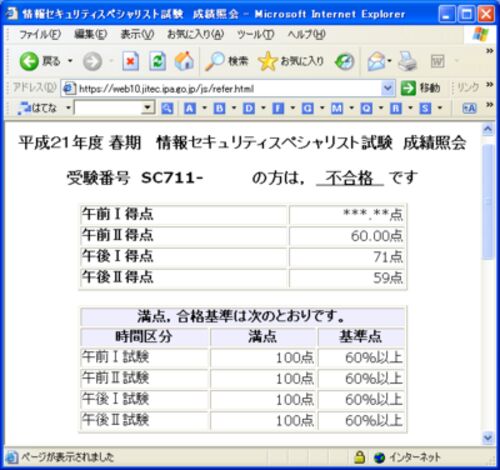The width and height of the screenshot is (500, 470).
Task: Open the dropdown arrow next to Hatena M
Action: click(x=351, y=108)
